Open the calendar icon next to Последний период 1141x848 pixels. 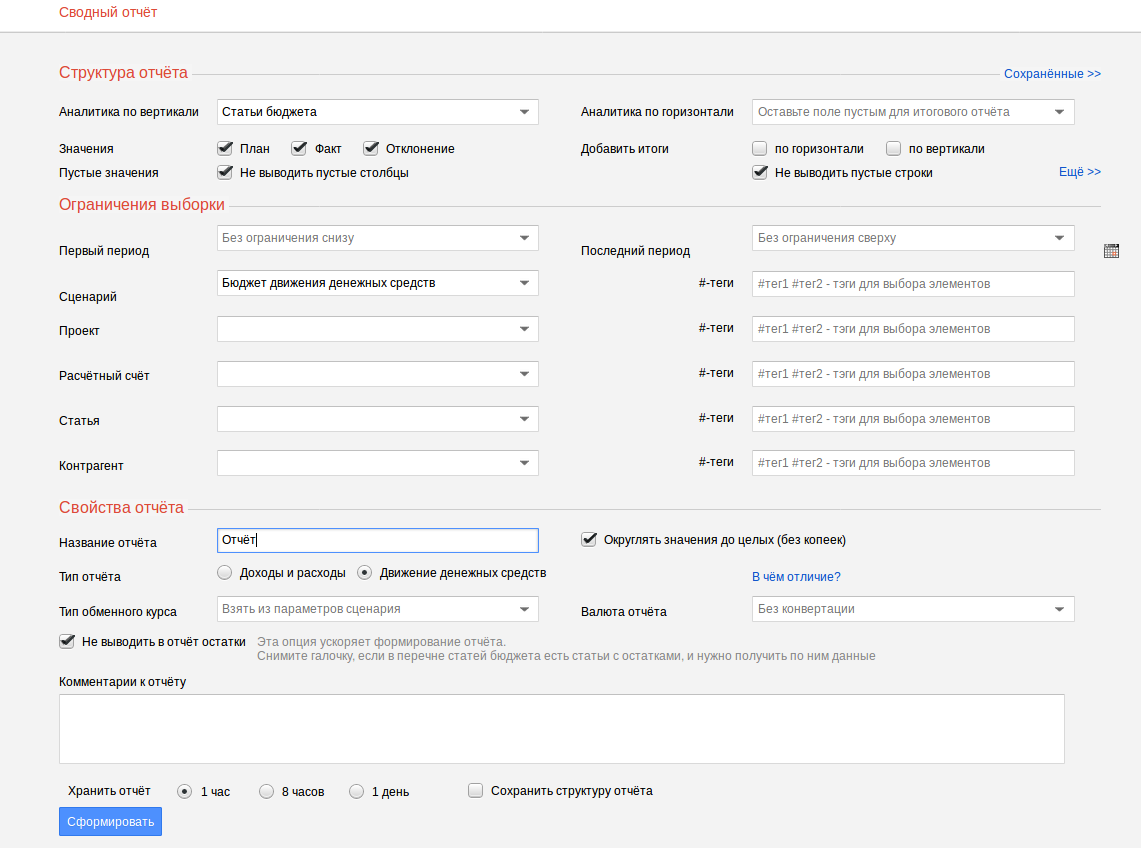pos(1111,251)
